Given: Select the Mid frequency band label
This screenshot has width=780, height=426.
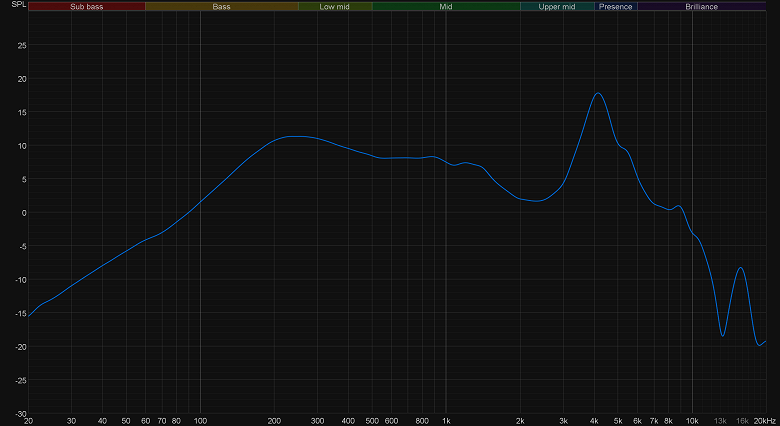Looking at the screenshot, I should [446, 6].
